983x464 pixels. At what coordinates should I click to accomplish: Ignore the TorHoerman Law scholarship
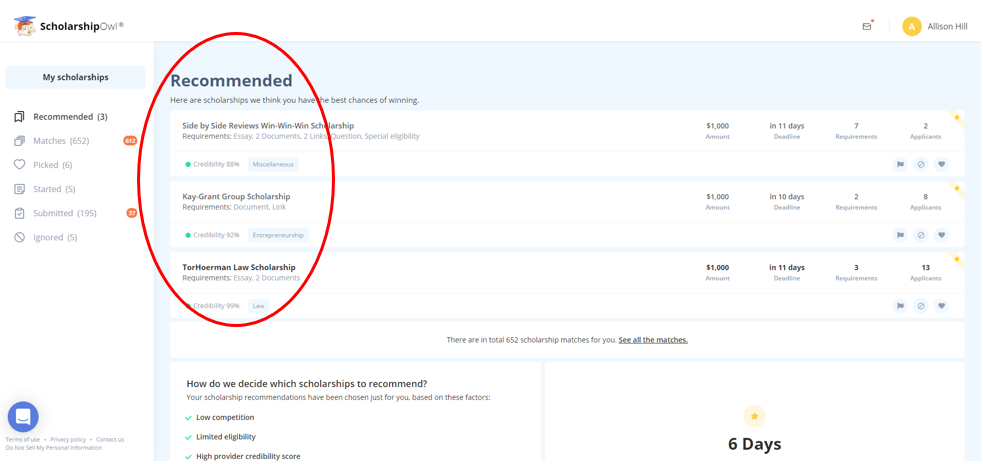coord(920,306)
